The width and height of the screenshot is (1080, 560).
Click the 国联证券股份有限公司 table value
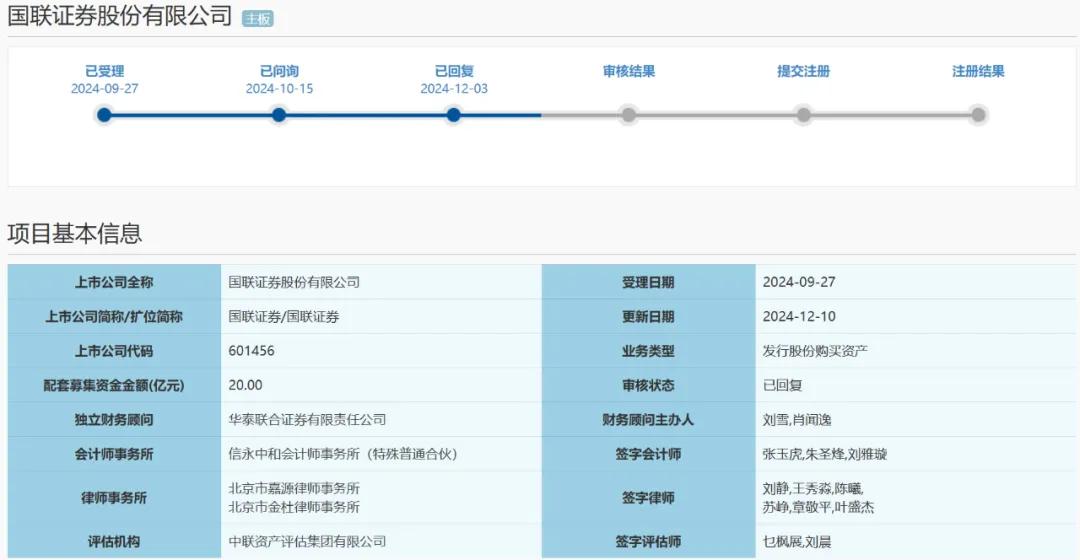294,282
